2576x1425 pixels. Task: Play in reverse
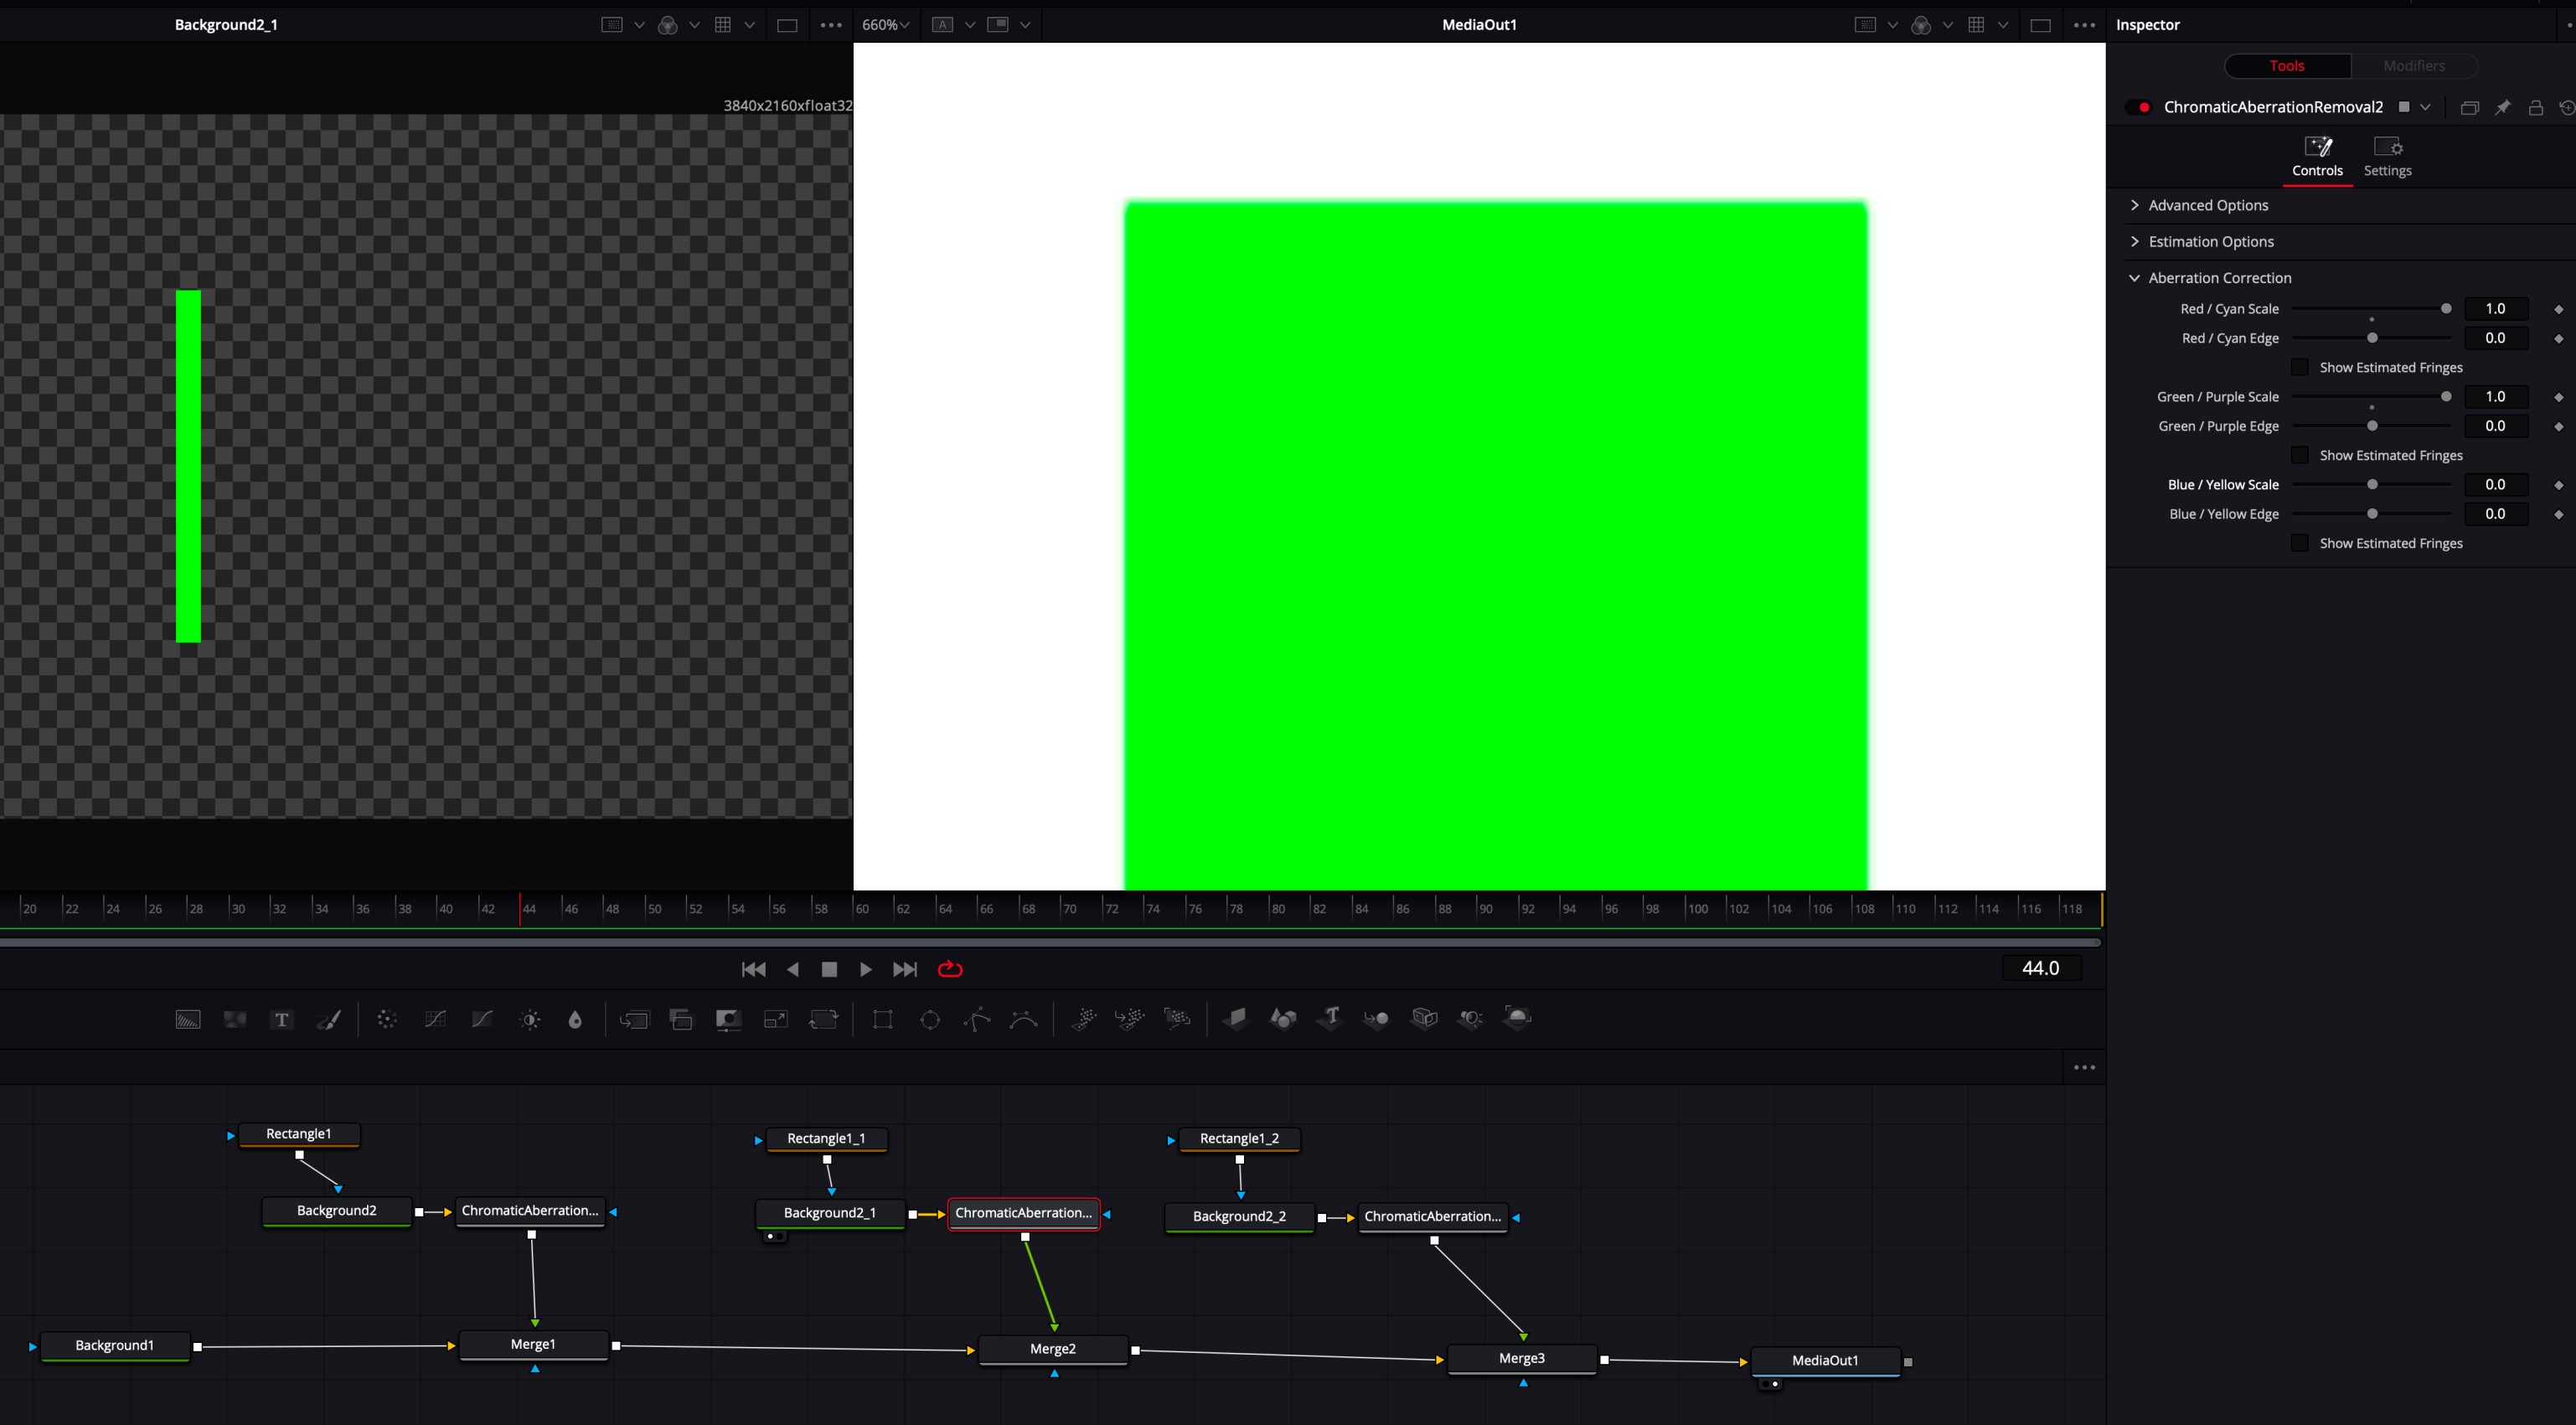coord(793,969)
